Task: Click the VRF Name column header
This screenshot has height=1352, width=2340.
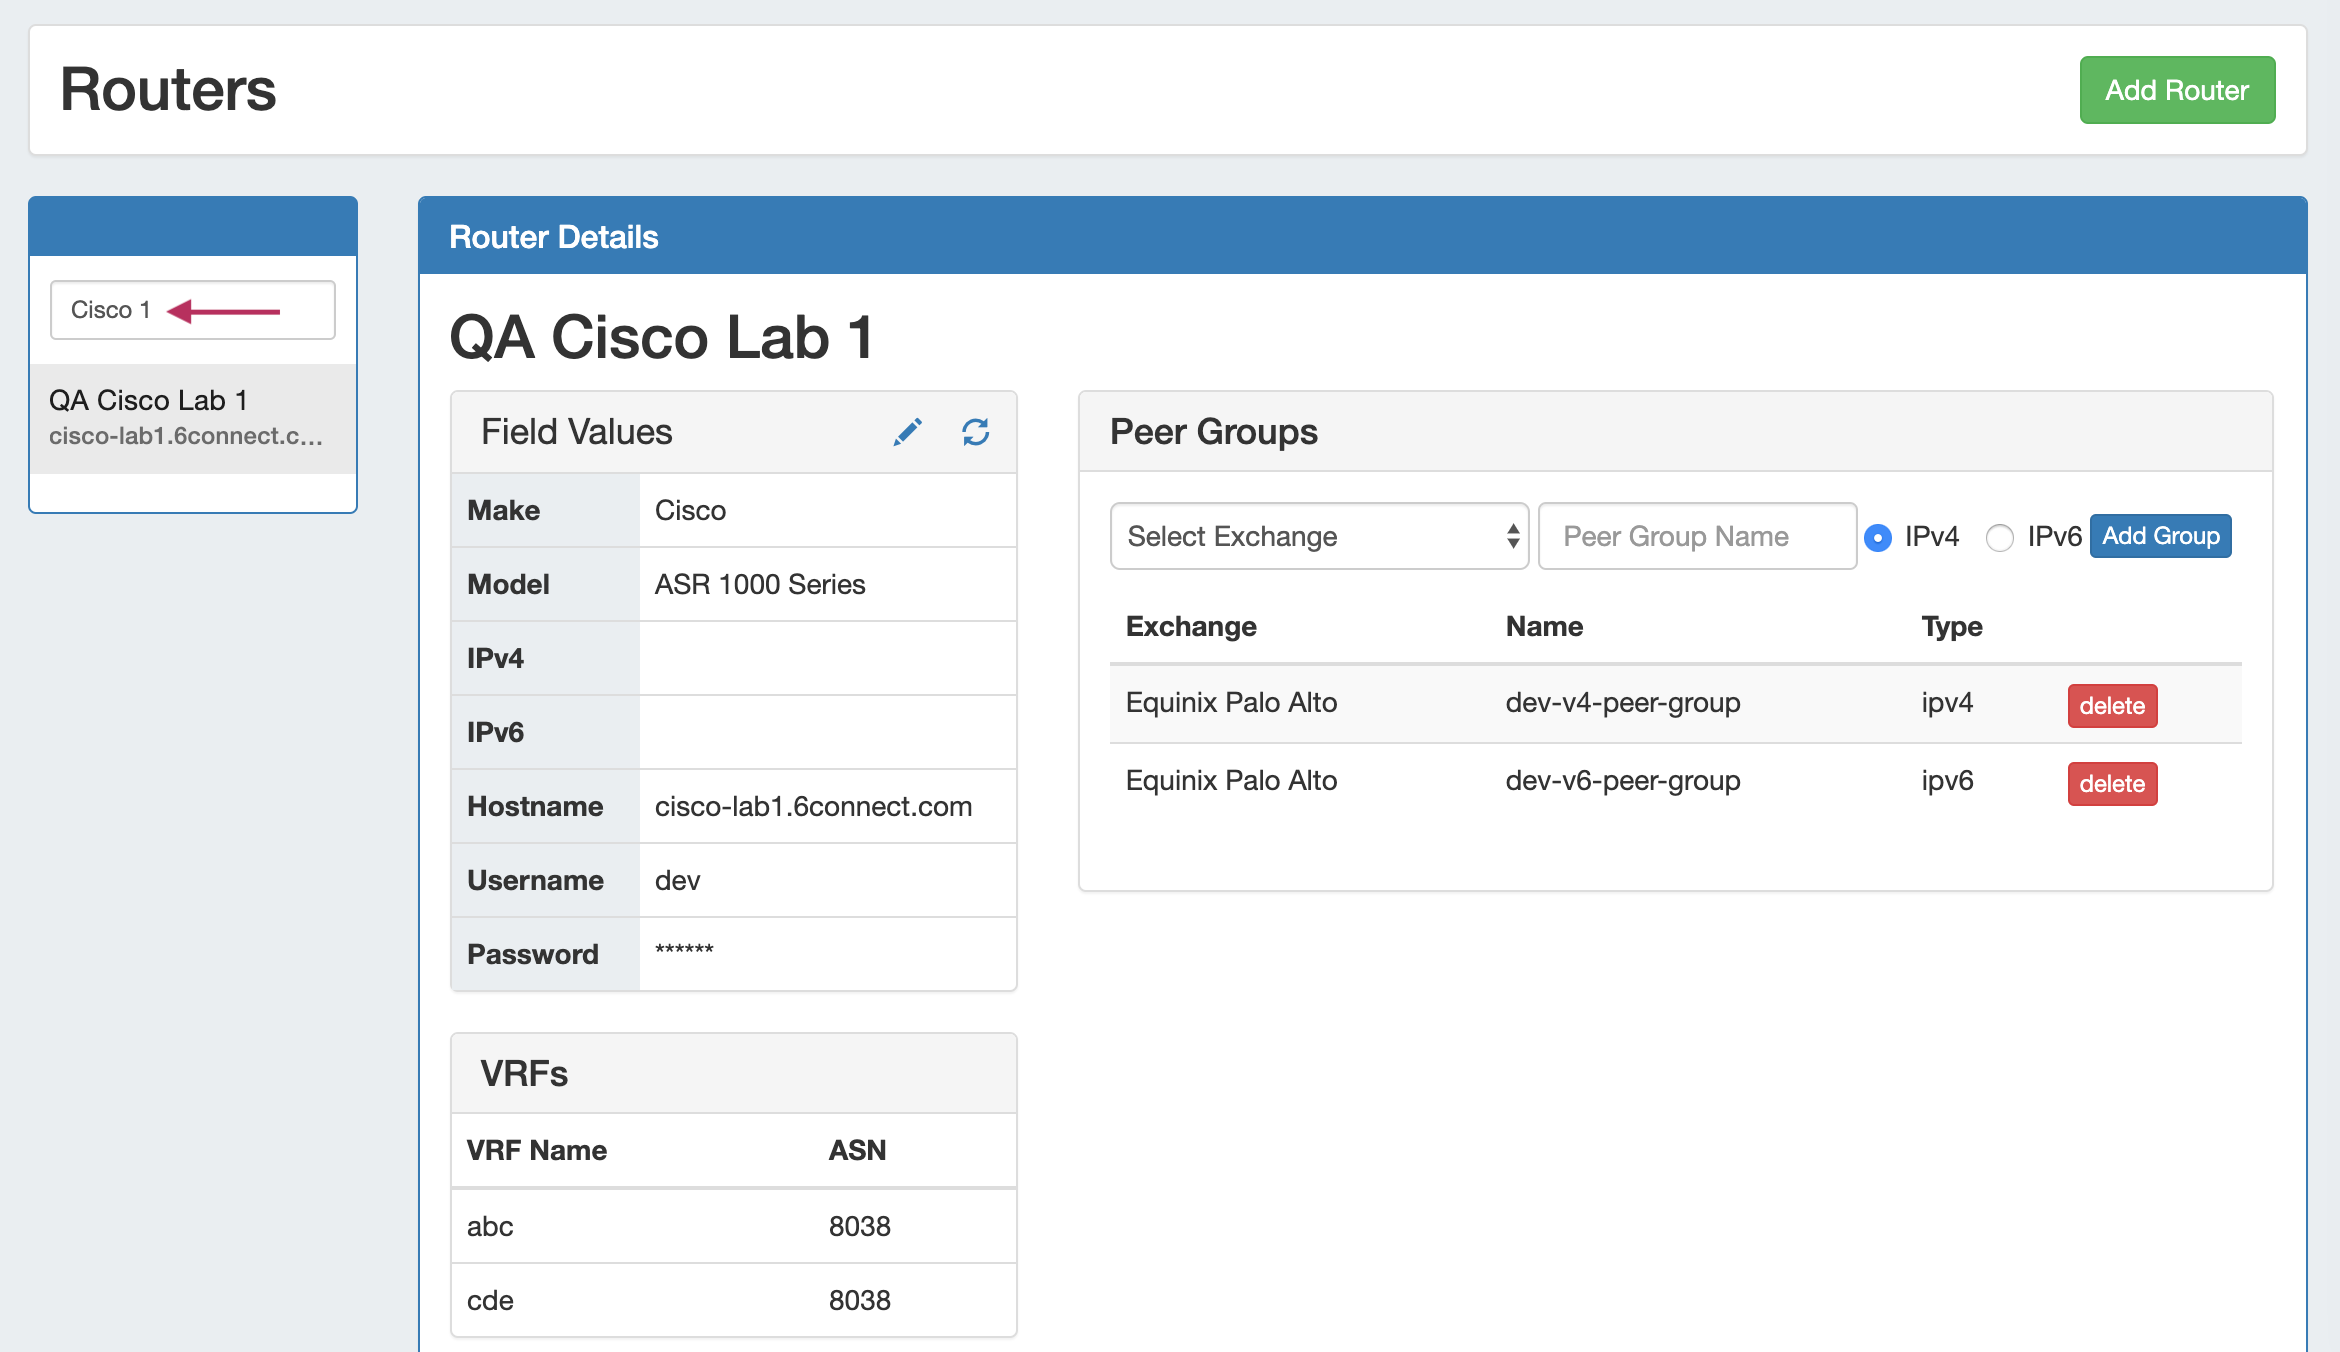Action: click(x=536, y=1150)
